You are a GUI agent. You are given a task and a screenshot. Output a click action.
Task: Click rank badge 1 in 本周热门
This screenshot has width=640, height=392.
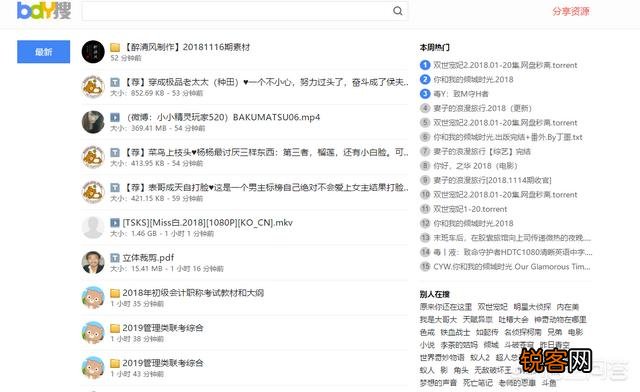(425, 65)
